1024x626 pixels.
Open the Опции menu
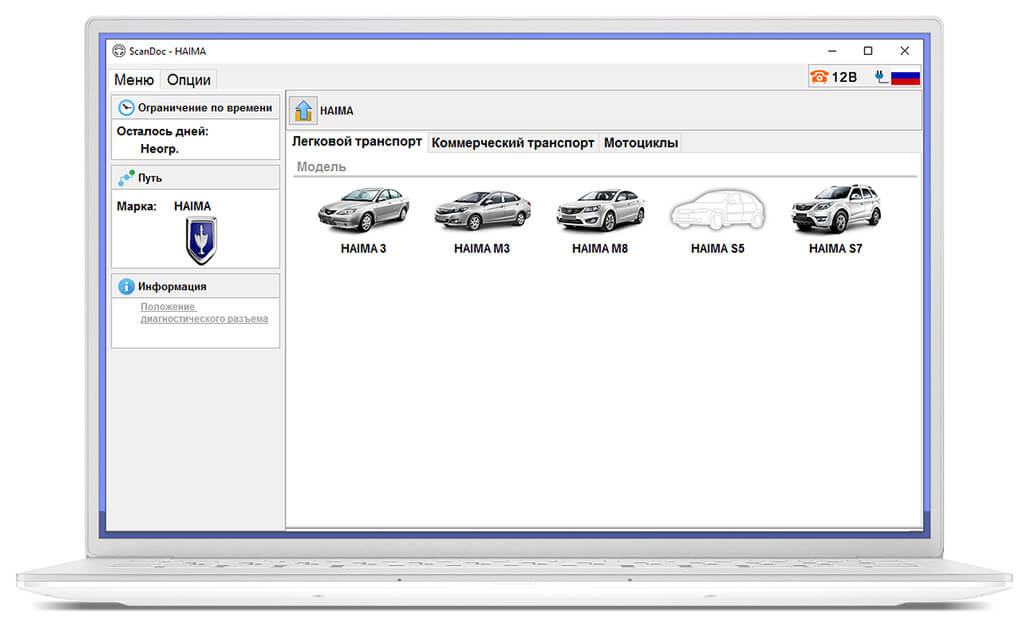[x=189, y=80]
